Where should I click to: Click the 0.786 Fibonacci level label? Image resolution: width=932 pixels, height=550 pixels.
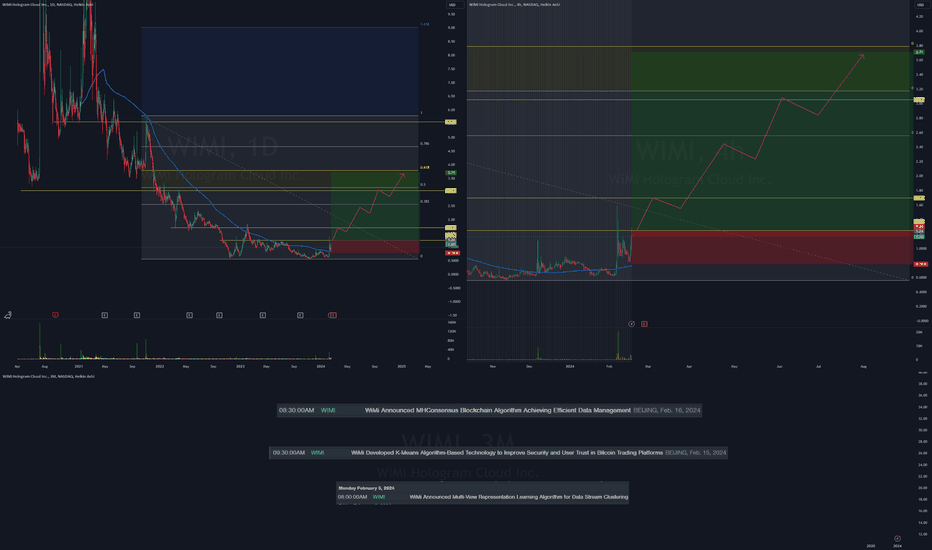click(x=424, y=144)
